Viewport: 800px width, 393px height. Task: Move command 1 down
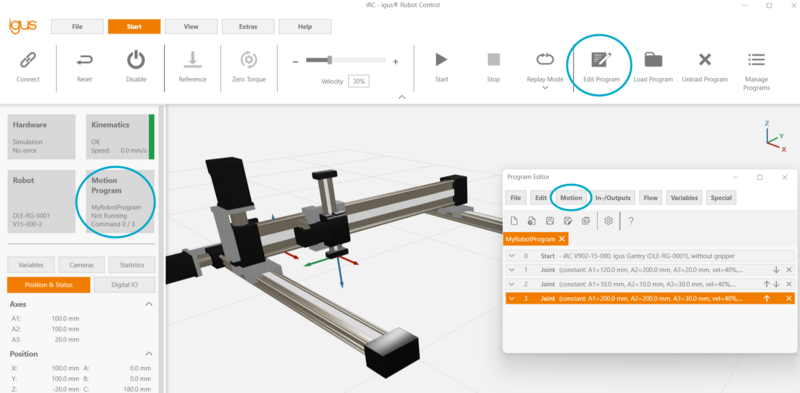pyautogui.click(x=777, y=270)
